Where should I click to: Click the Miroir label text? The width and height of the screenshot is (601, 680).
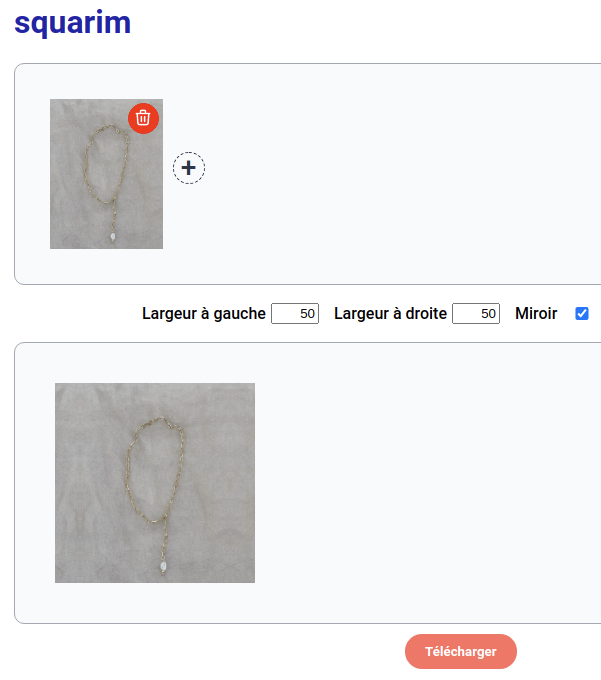coord(536,314)
